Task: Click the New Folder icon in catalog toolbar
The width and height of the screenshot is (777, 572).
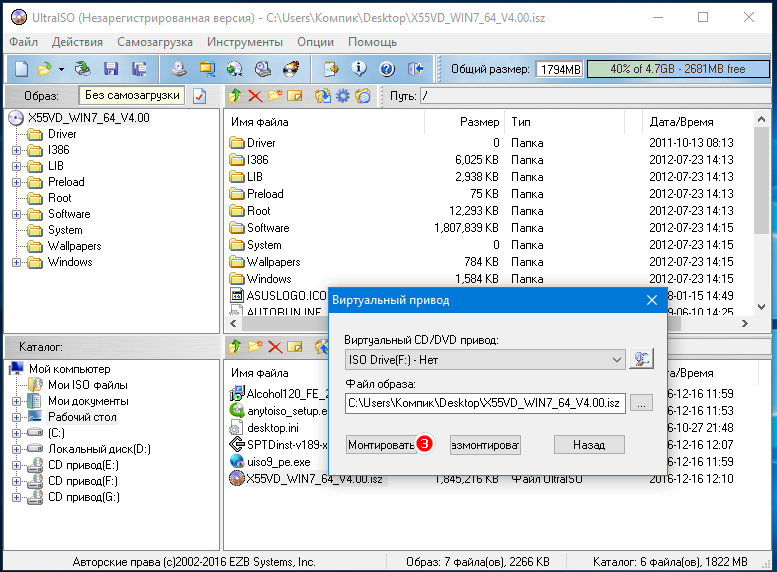Action: pyautogui.click(x=255, y=347)
